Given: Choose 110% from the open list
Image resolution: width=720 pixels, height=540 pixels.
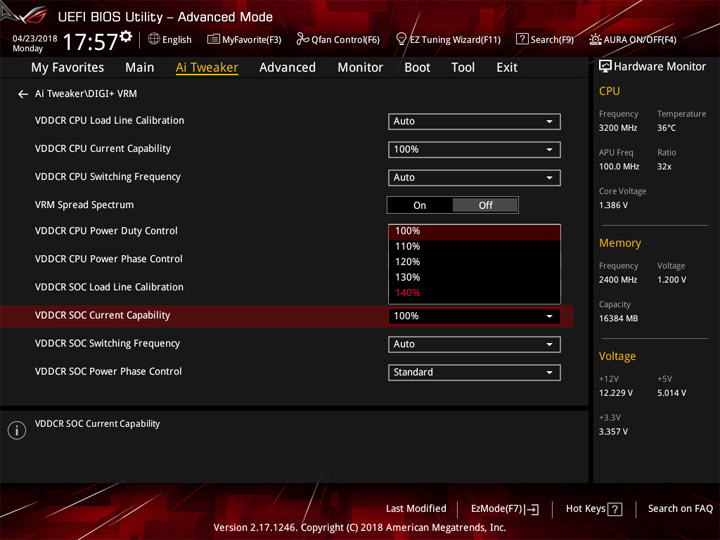Looking at the screenshot, I should coord(474,247).
